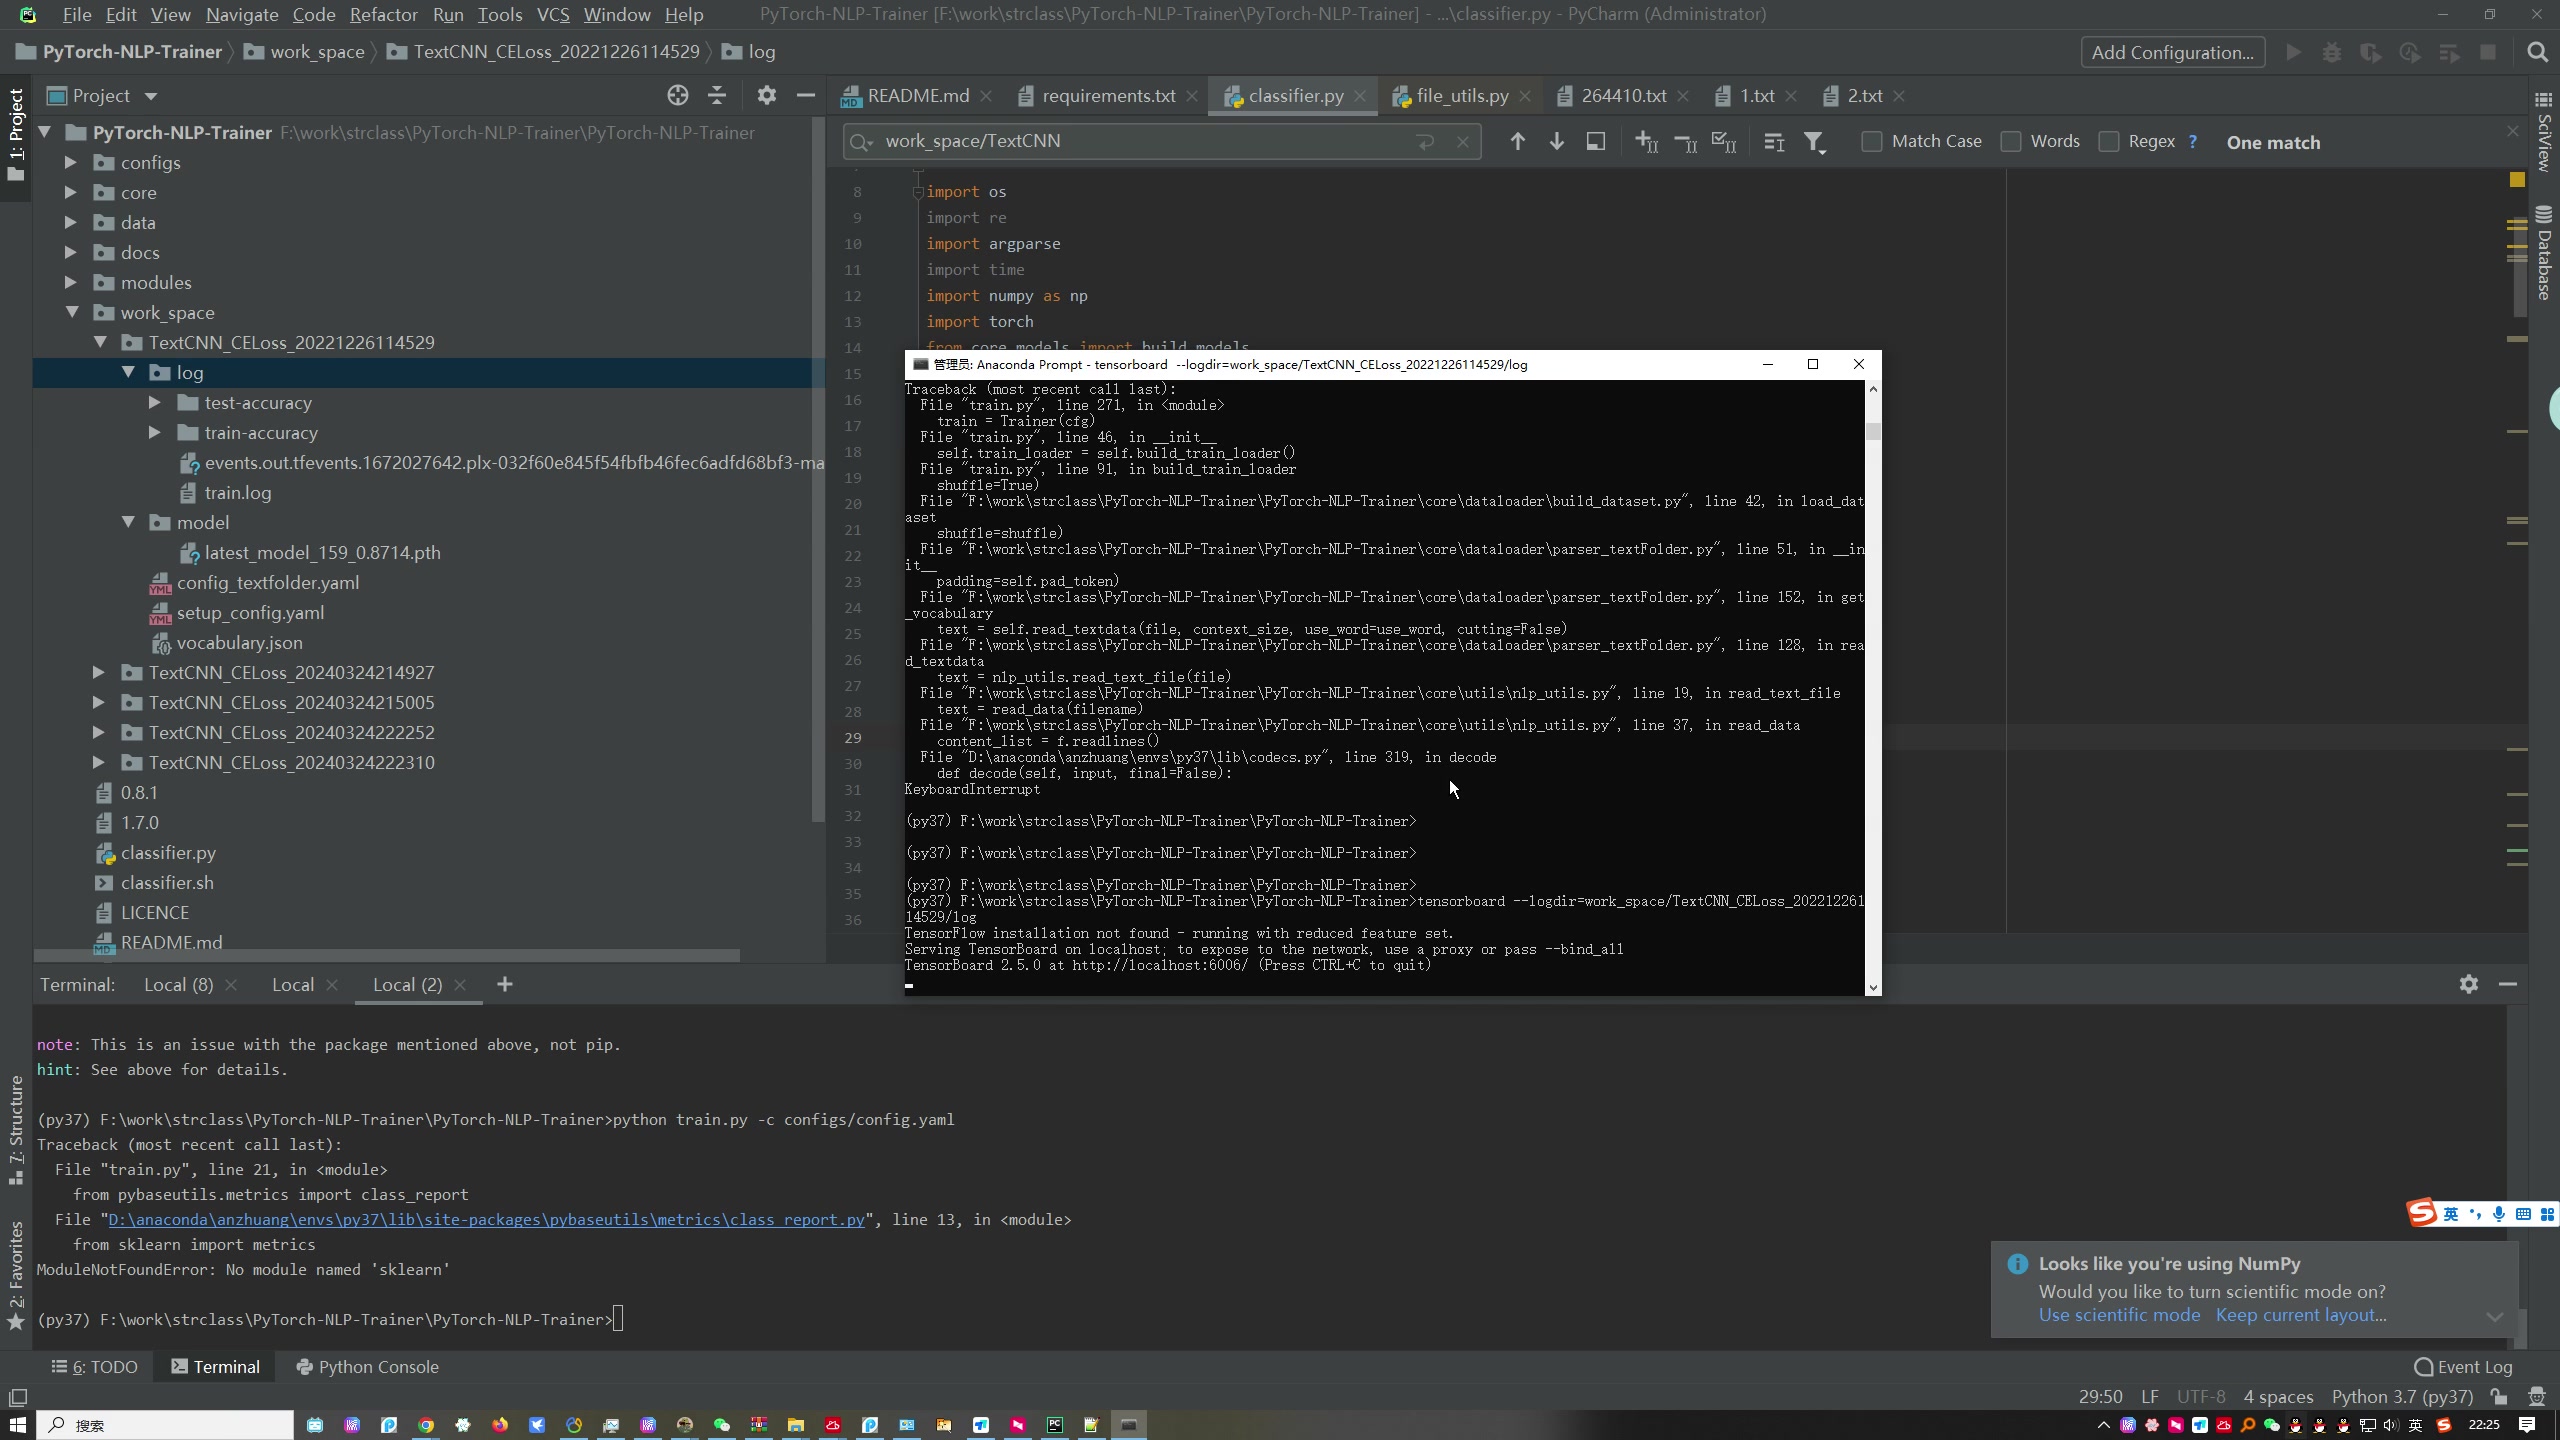Enable Match Case checkbox
This screenshot has height=1440, width=2560.
pyautogui.click(x=1871, y=142)
